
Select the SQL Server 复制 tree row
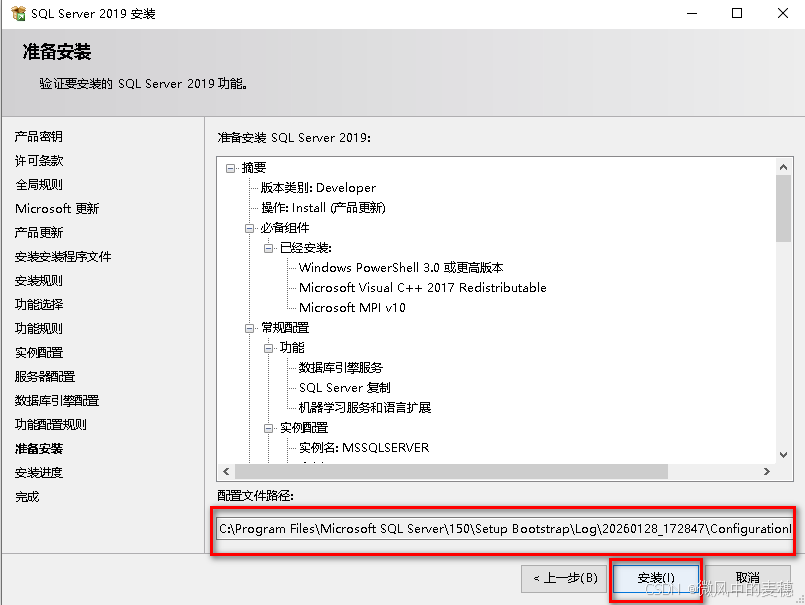pos(345,388)
